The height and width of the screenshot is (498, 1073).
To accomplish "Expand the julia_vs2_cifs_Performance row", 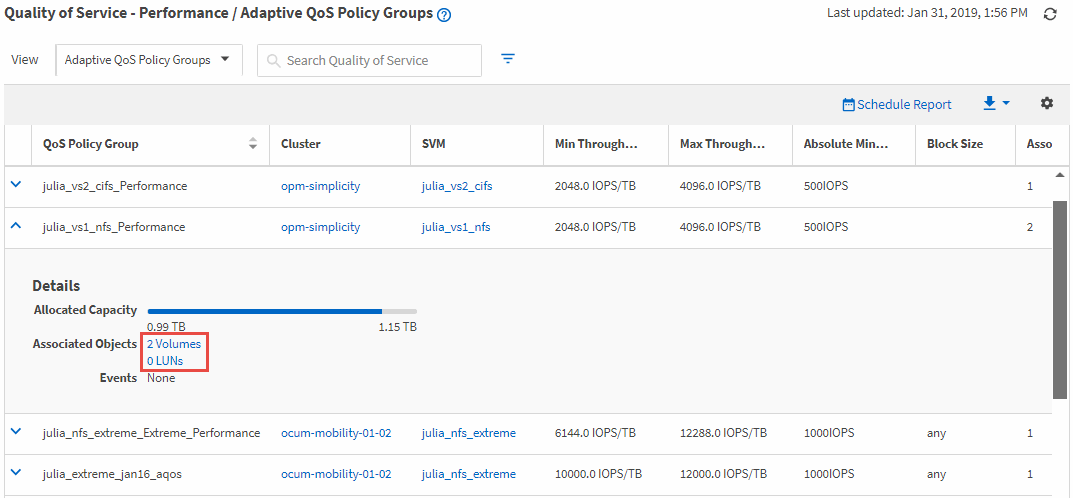I will tap(16, 185).
